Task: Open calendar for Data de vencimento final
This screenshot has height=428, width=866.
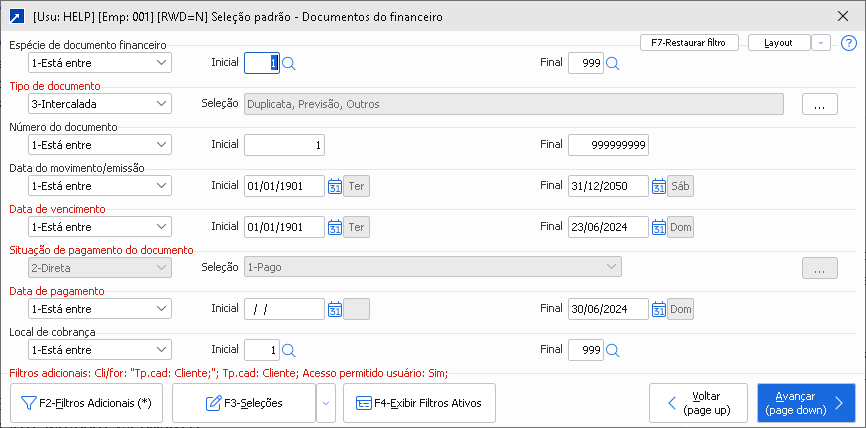Action: point(658,227)
